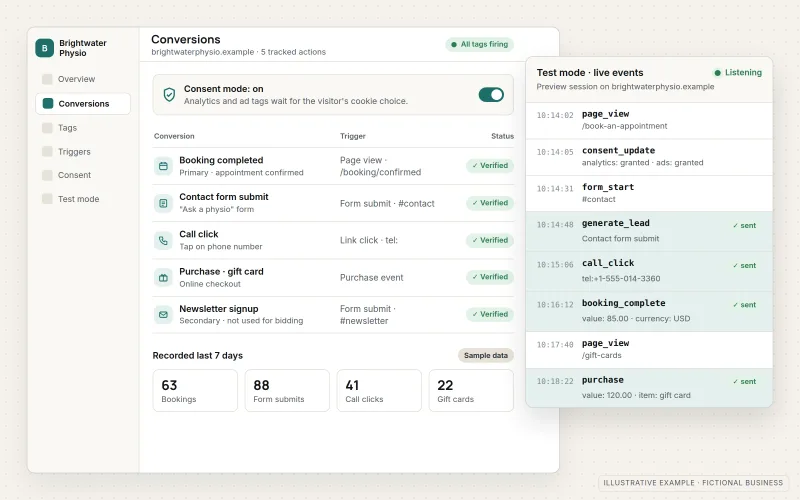Click the All tags firing badge
Image resolution: width=800 pixels, height=500 pixels.
[480, 44]
